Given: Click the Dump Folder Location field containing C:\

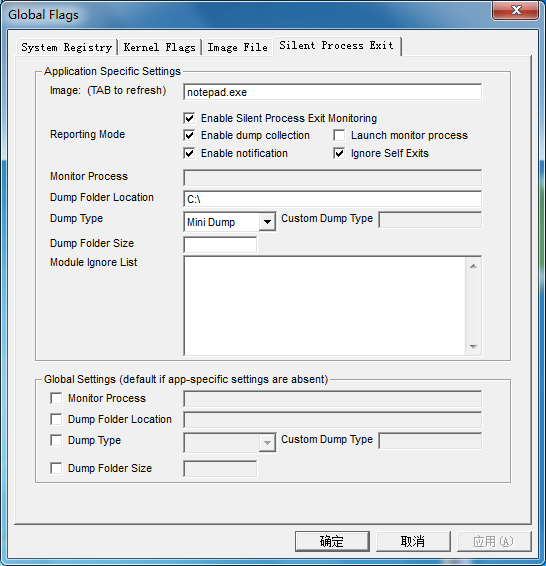Looking at the screenshot, I should tap(332, 199).
